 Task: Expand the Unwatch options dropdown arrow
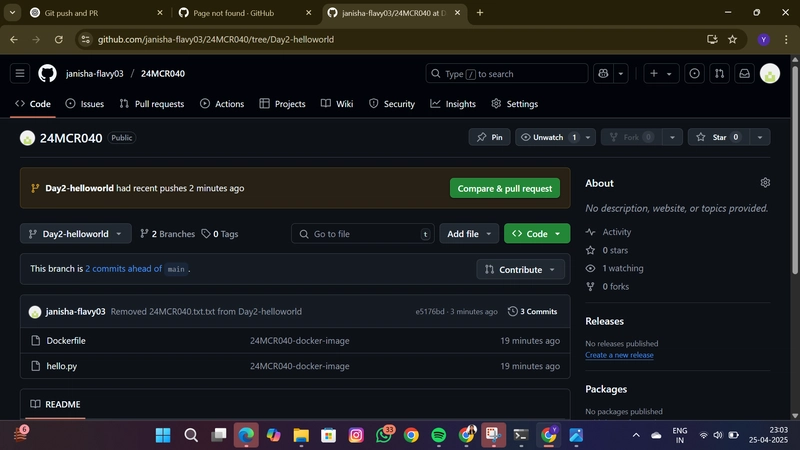click(x=588, y=137)
